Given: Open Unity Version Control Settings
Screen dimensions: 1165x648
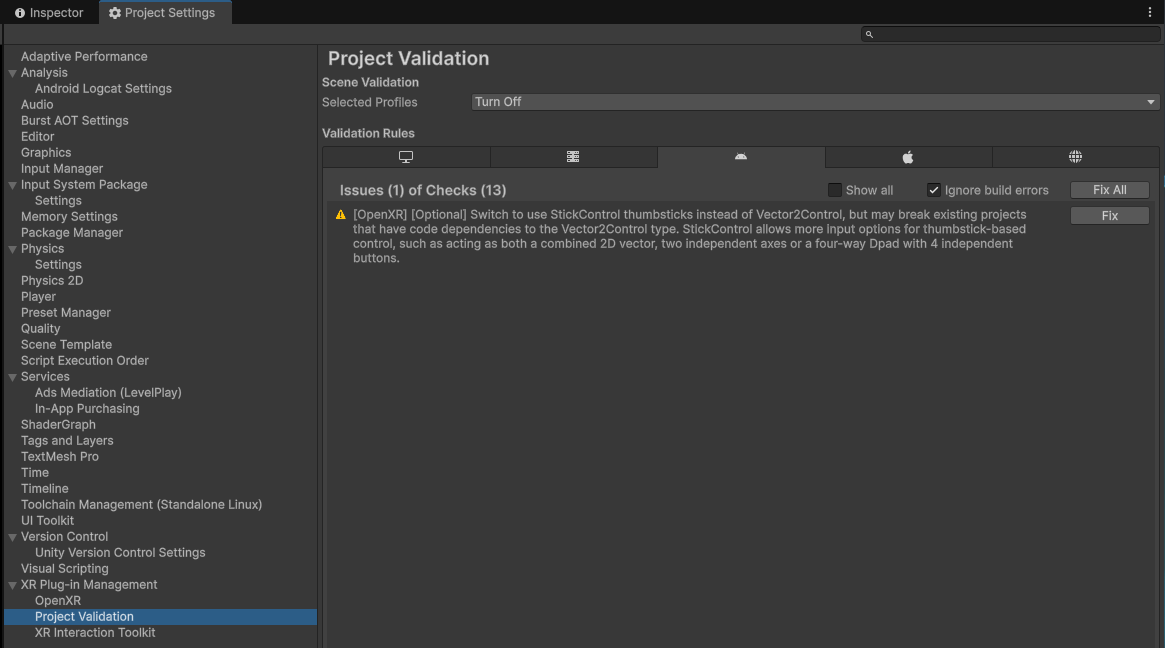Looking at the screenshot, I should [120, 553].
